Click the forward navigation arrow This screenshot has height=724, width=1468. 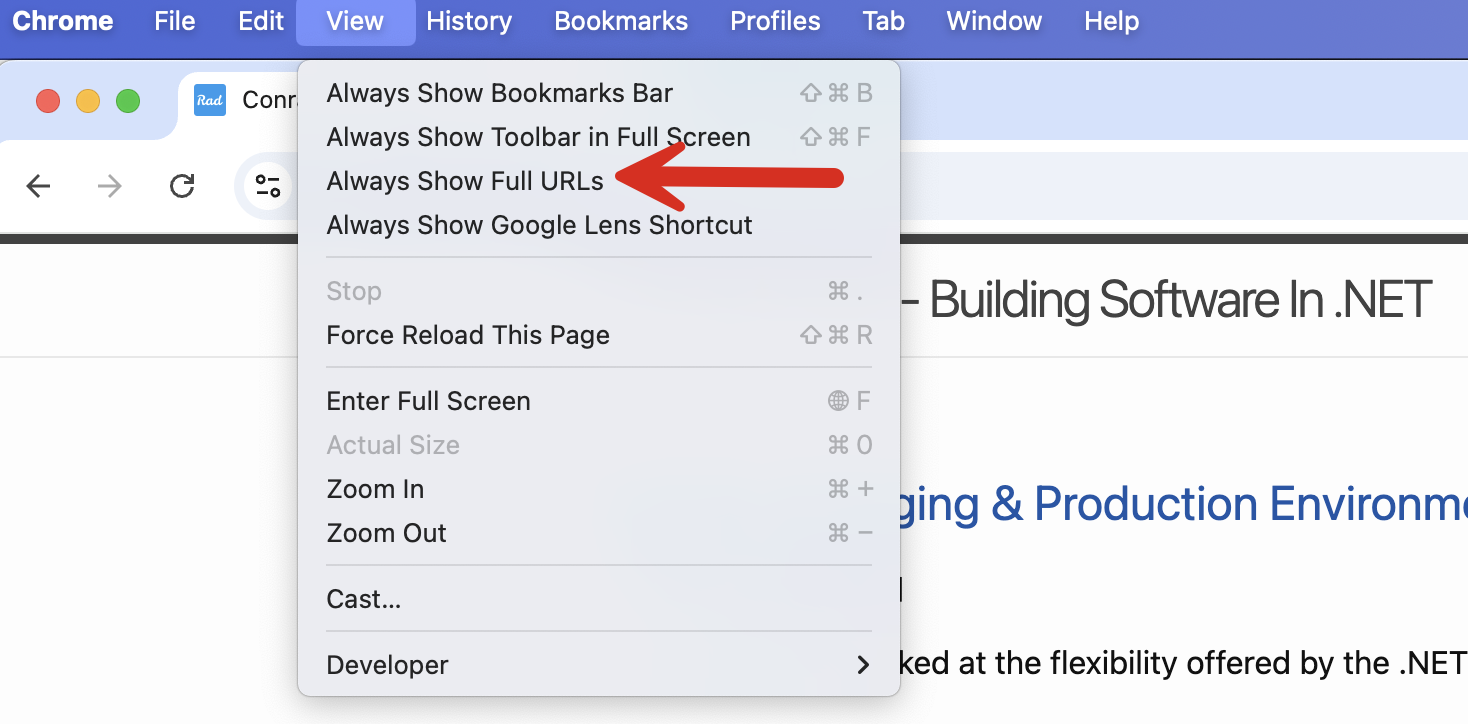coord(110,186)
